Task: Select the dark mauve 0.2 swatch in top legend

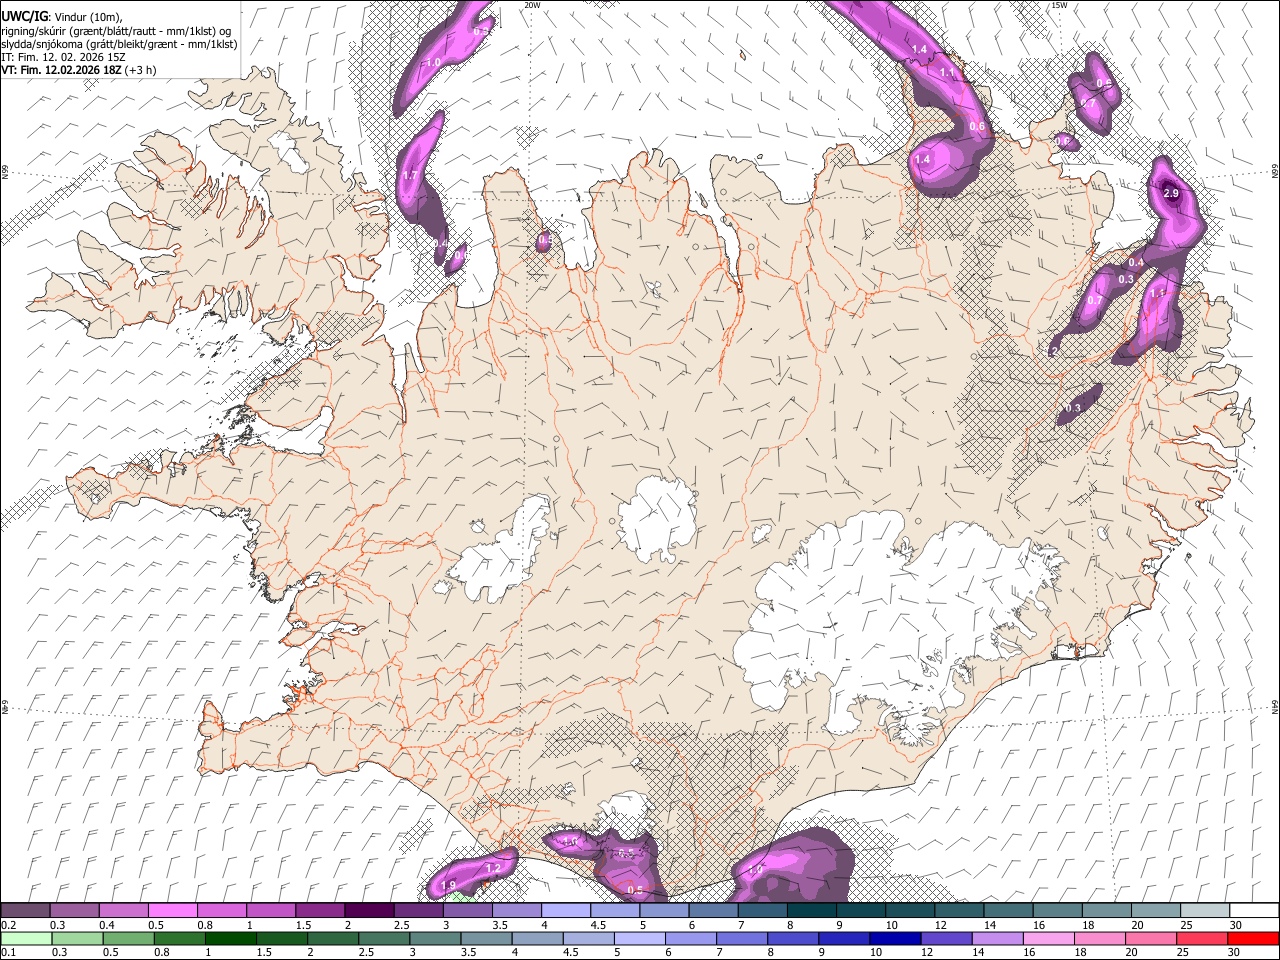Action: click(25, 911)
